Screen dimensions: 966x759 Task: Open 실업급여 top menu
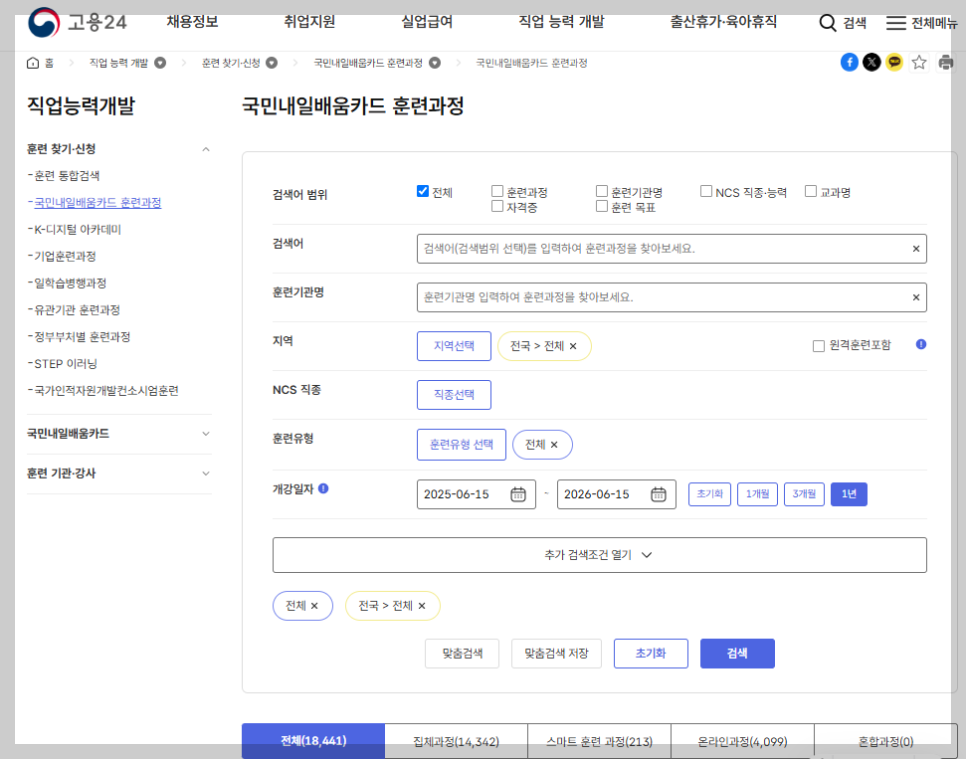coord(427,22)
